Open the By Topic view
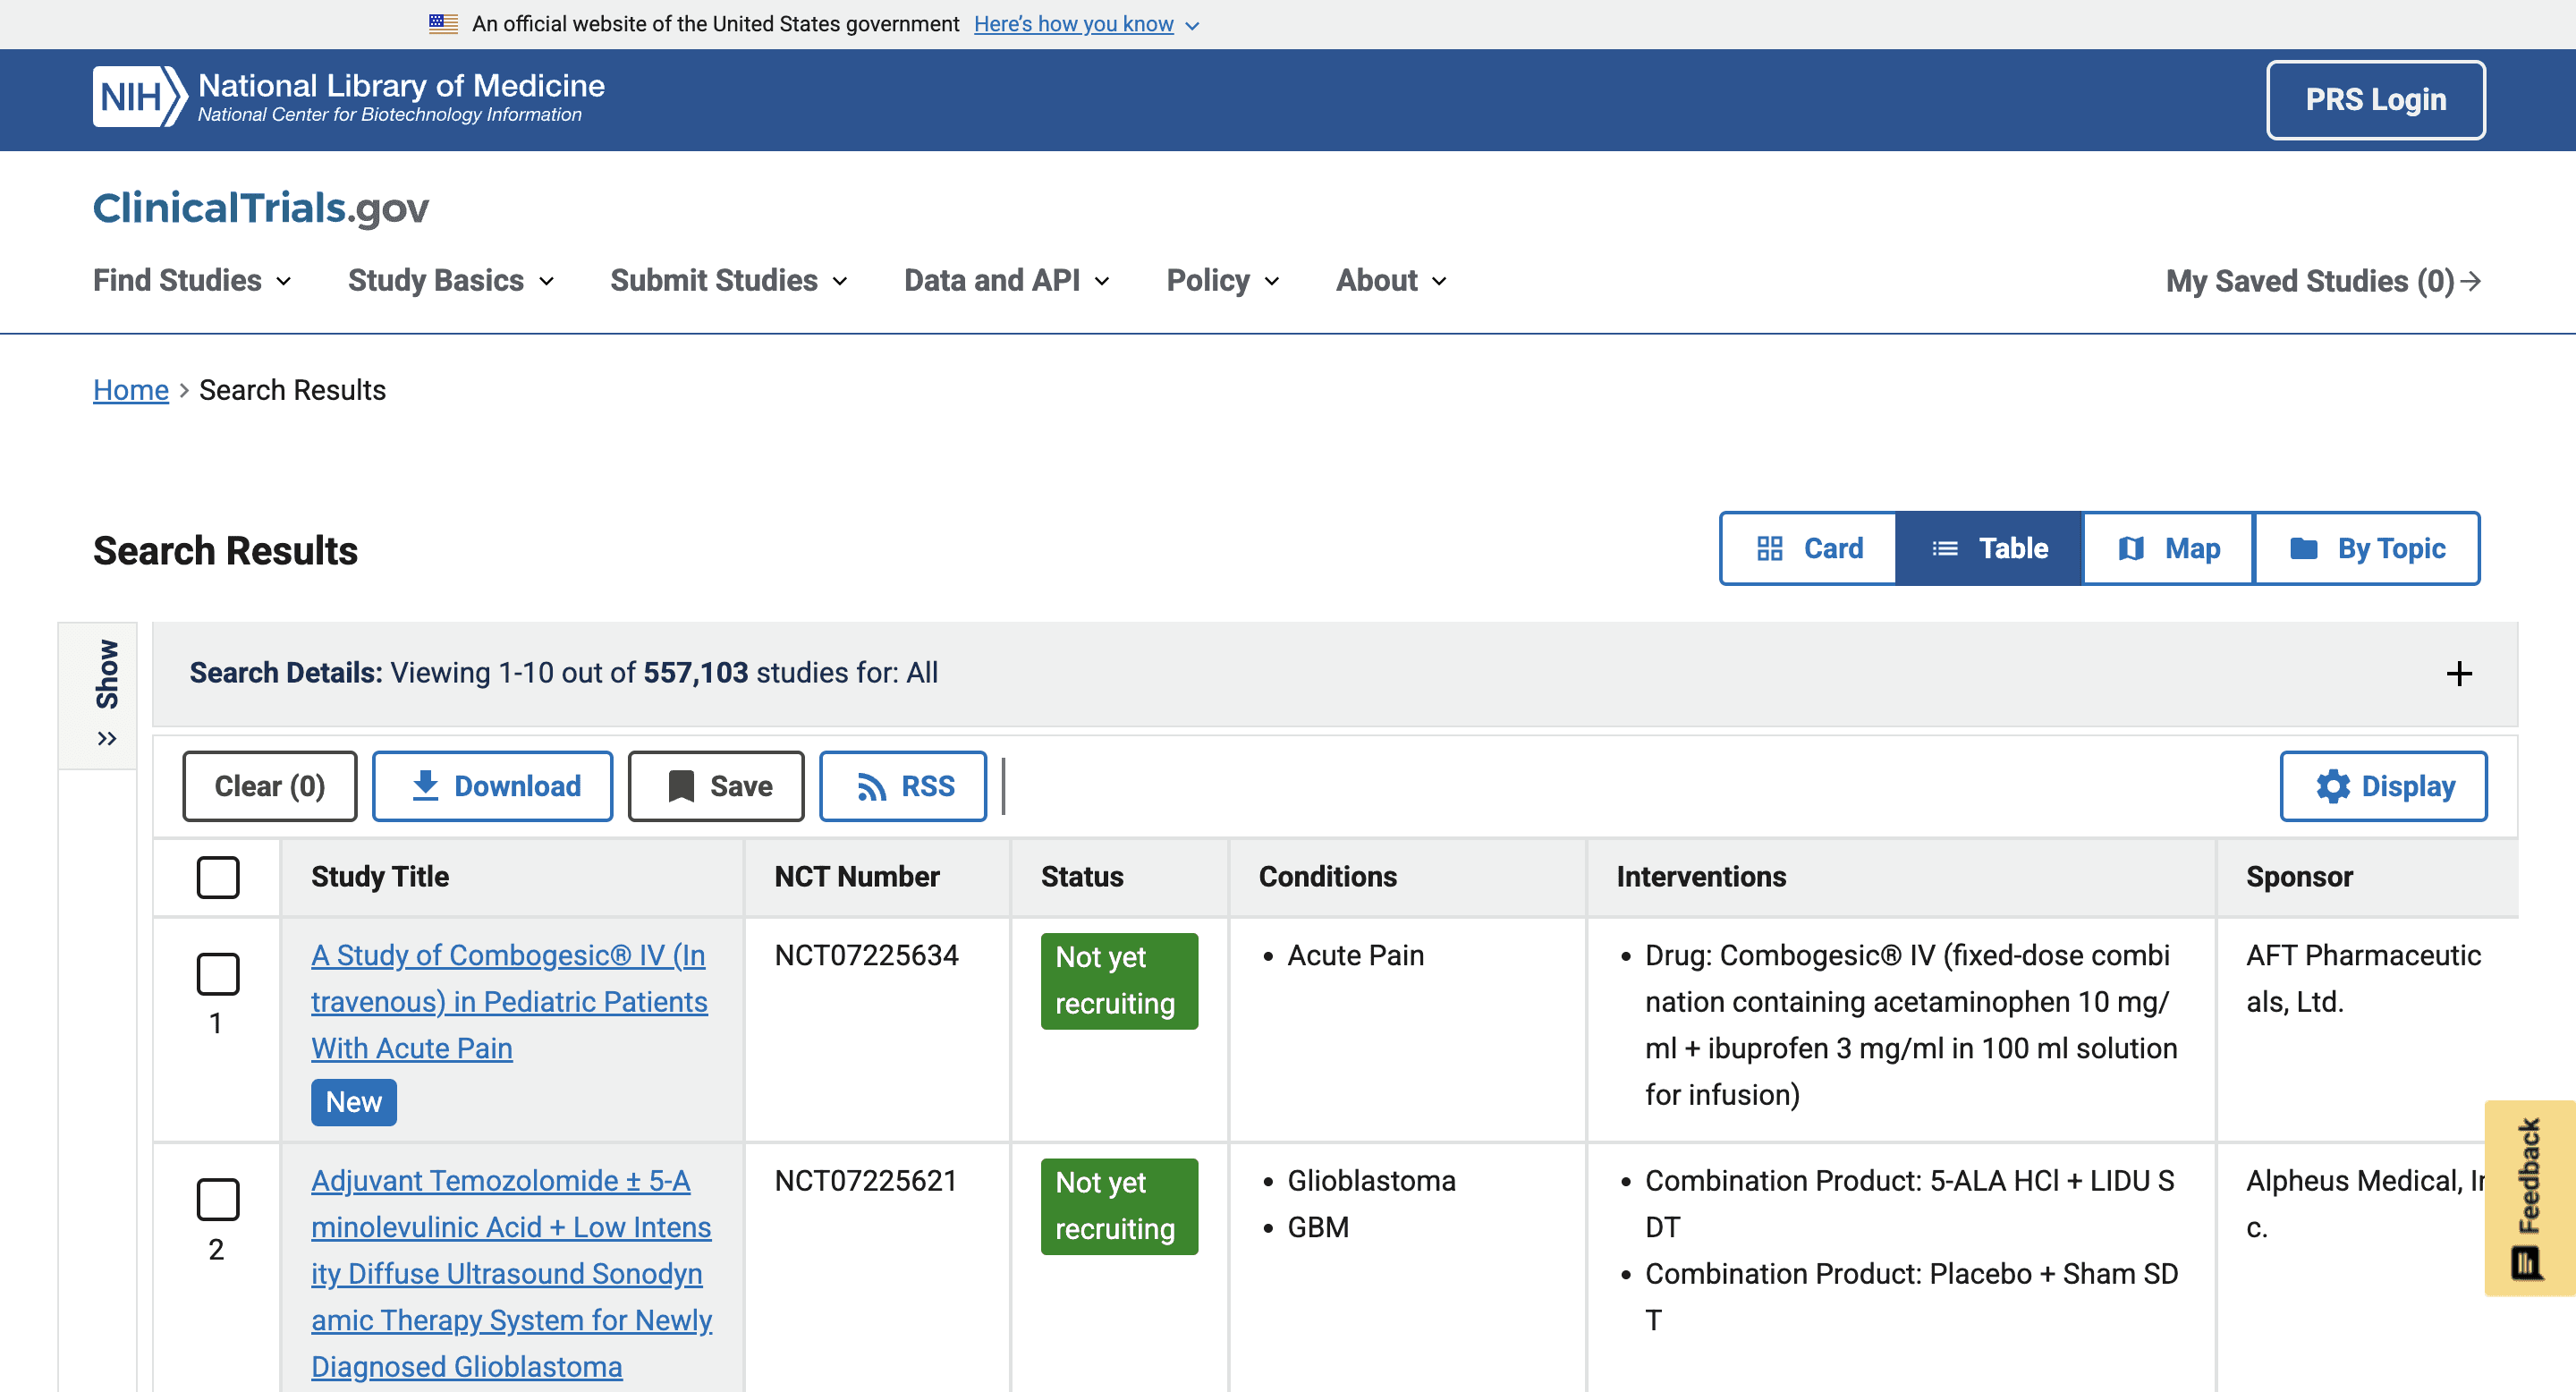 coord(2367,548)
